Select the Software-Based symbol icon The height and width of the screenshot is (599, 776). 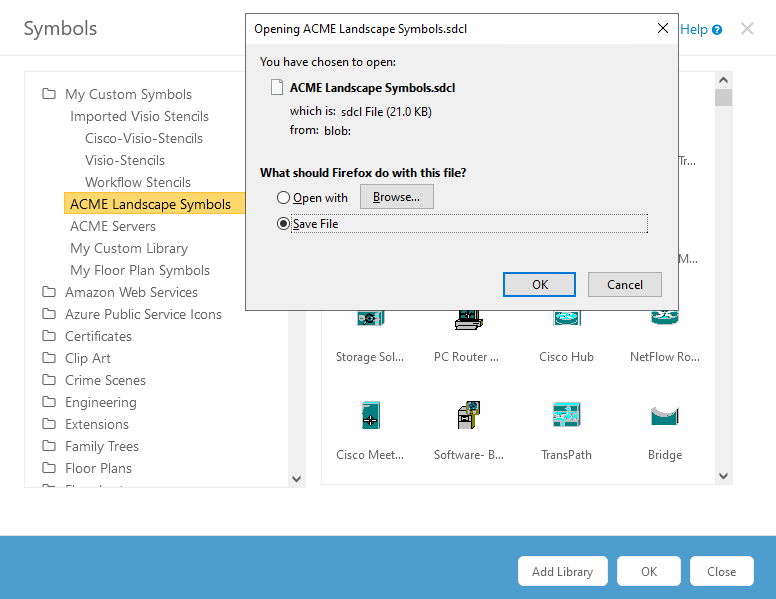[467, 415]
